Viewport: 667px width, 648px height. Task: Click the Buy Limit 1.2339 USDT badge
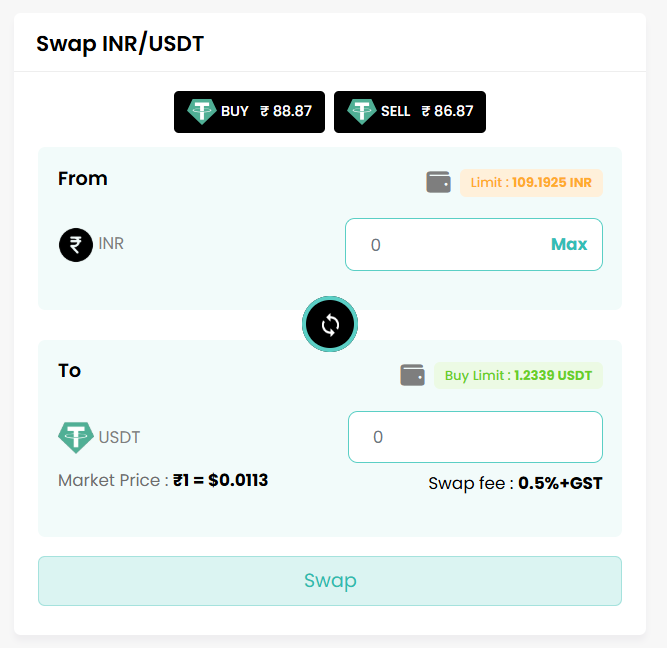(x=518, y=376)
